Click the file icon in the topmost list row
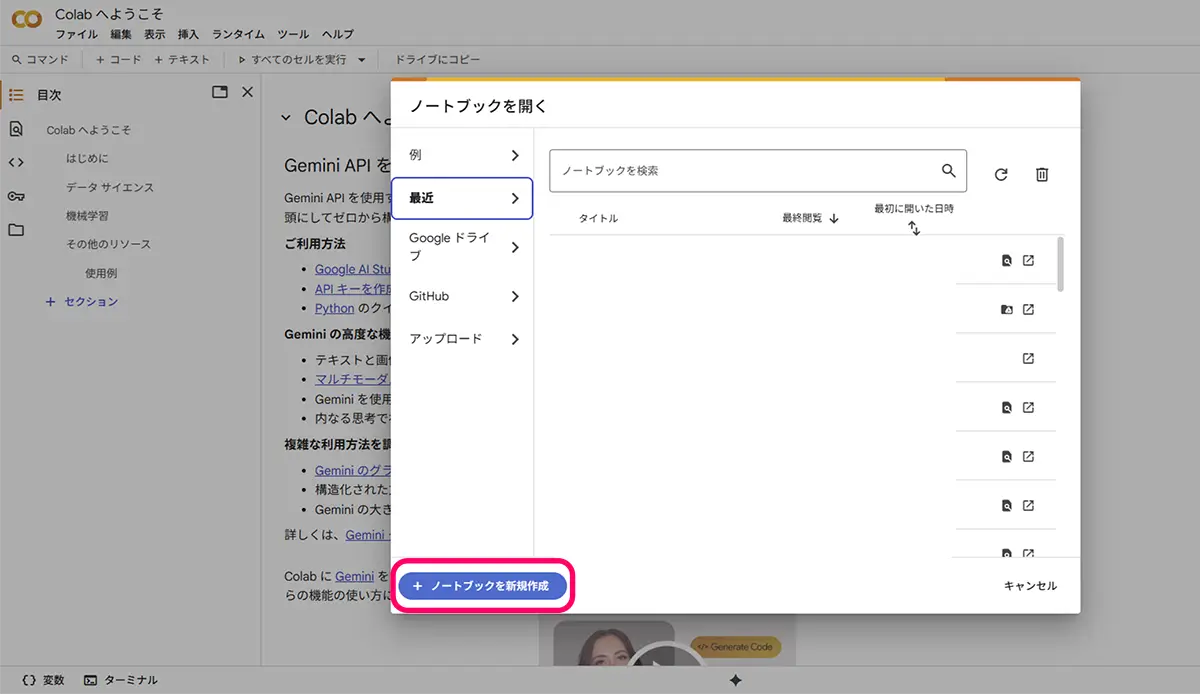The width and height of the screenshot is (1200, 694). (1007, 261)
